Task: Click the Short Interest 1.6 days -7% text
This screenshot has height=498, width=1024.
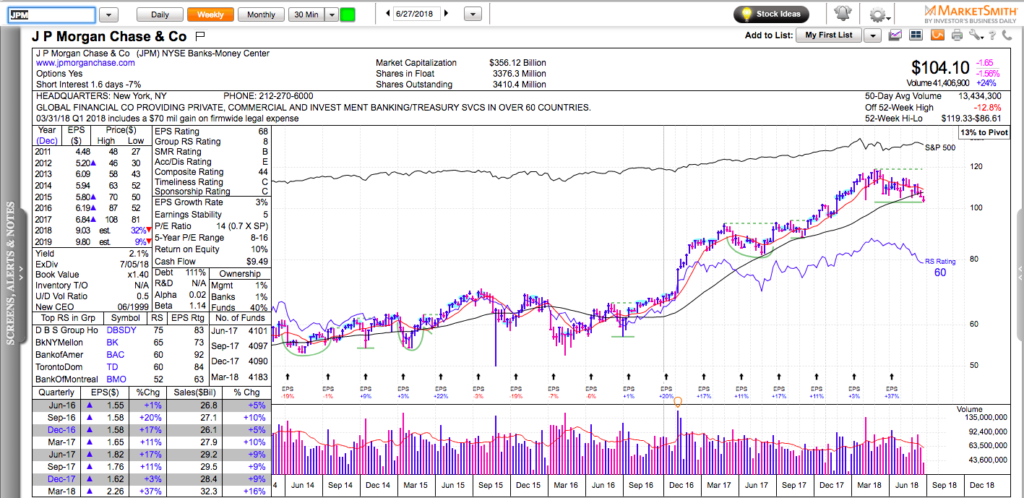Action: pyautogui.click(x=89, y=84)
